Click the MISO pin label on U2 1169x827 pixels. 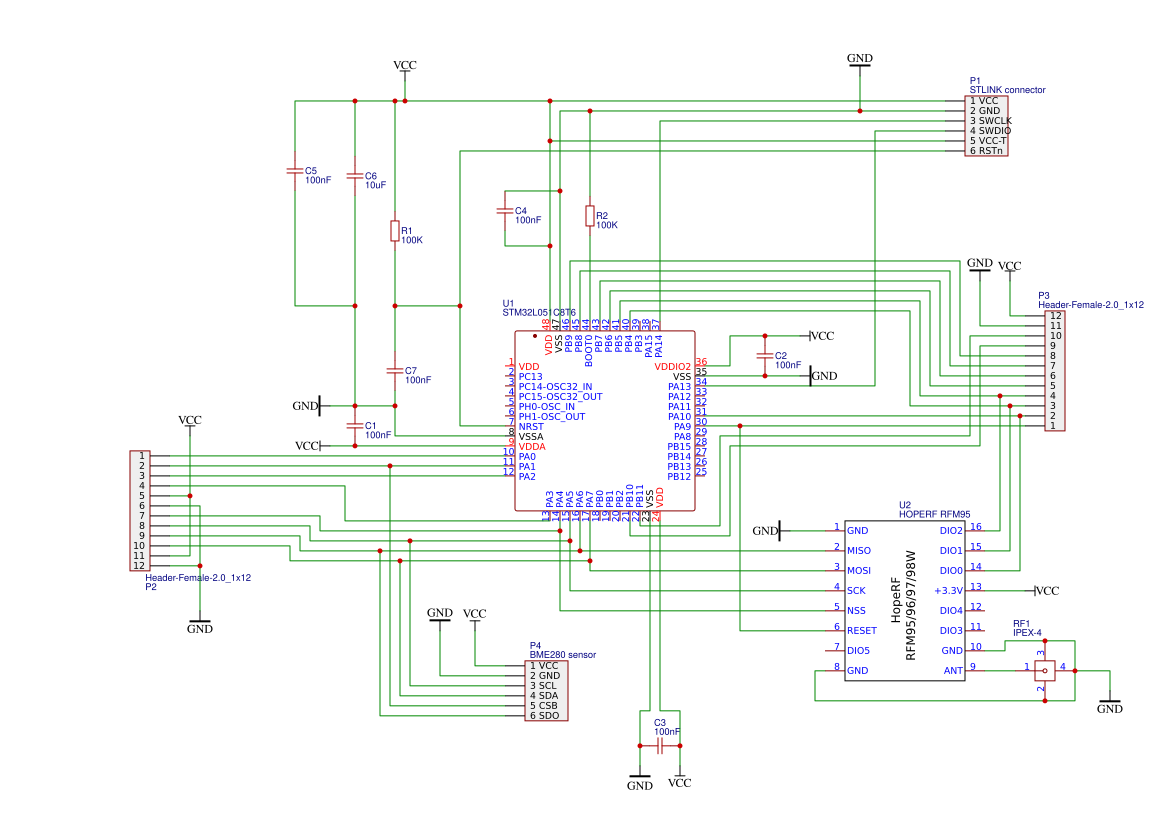(x=856, y=549)
